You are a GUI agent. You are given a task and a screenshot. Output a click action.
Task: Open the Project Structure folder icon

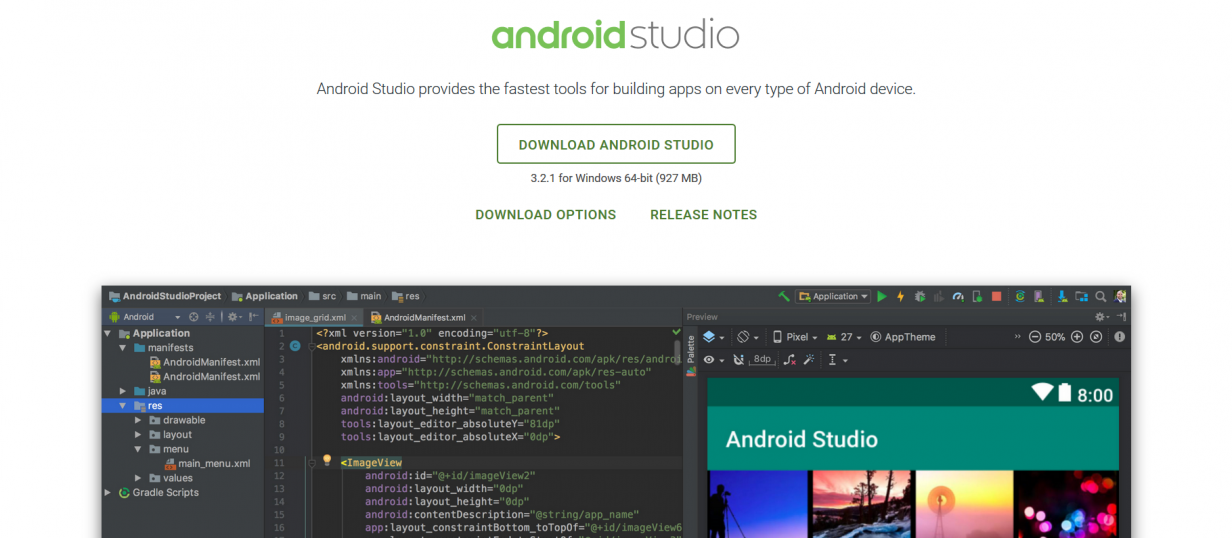[1082, 297]
